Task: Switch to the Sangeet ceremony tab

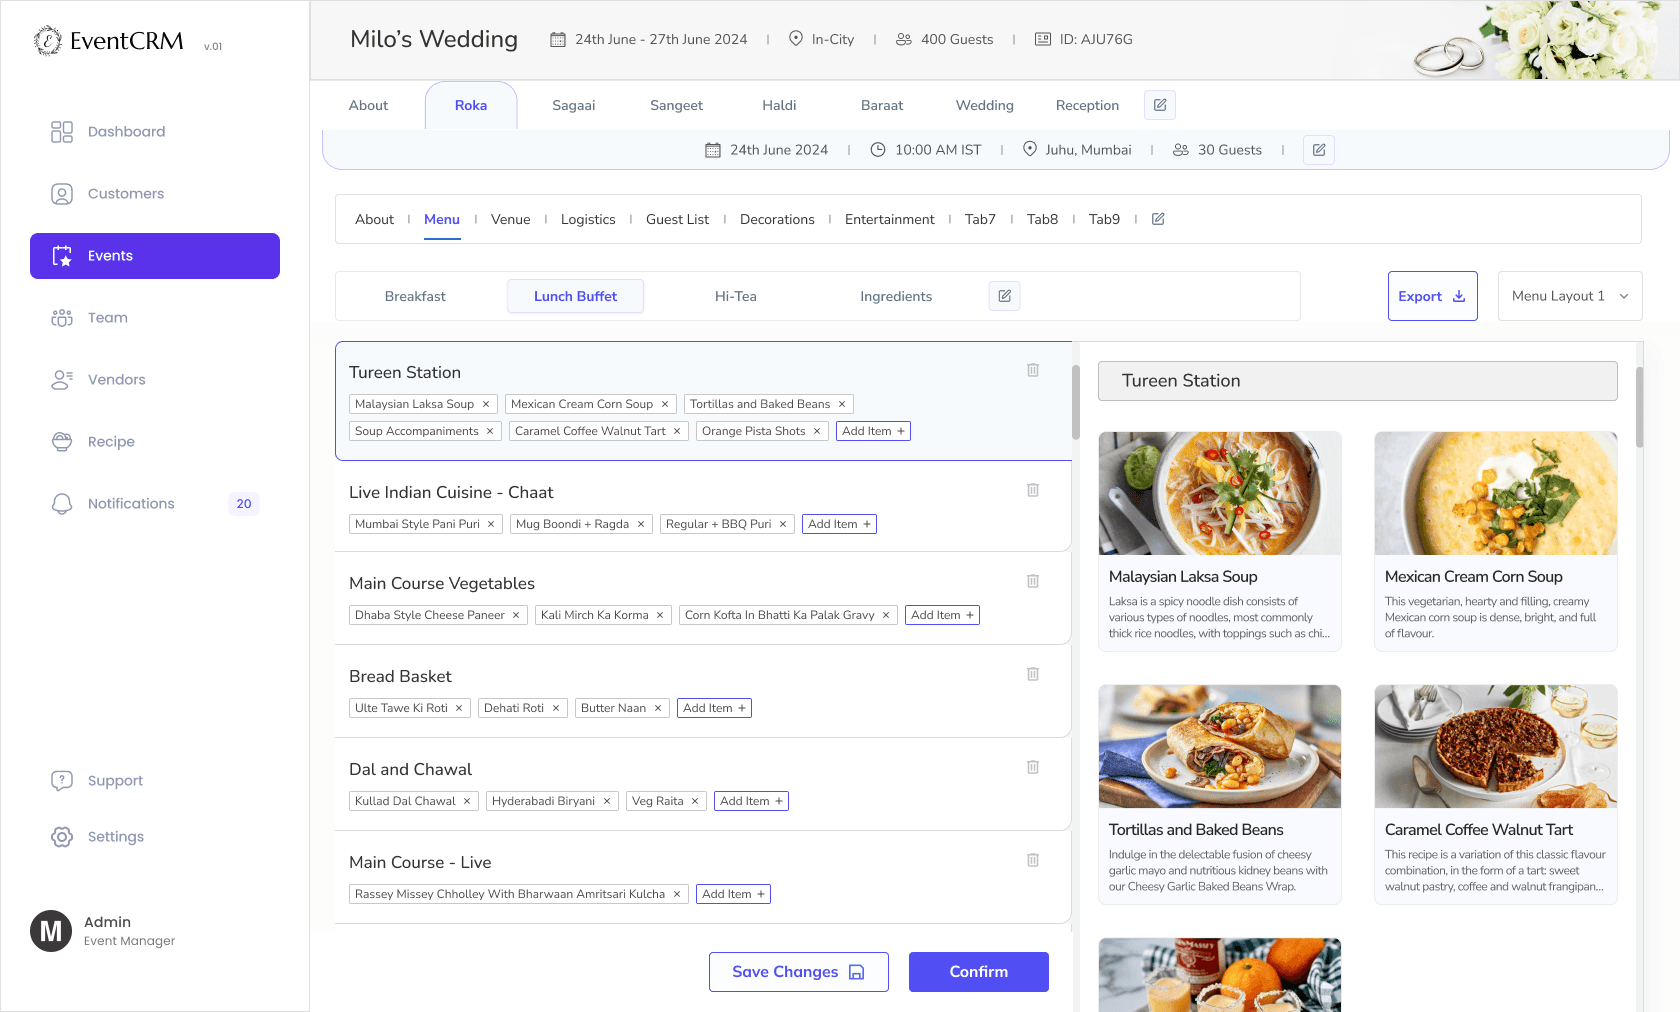Action: (677, 105)
